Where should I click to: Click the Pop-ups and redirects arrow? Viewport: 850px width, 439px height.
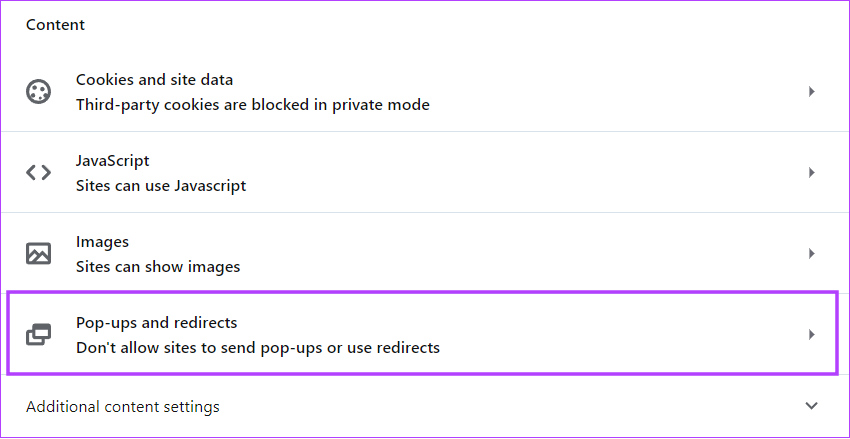tap(812, 334)
